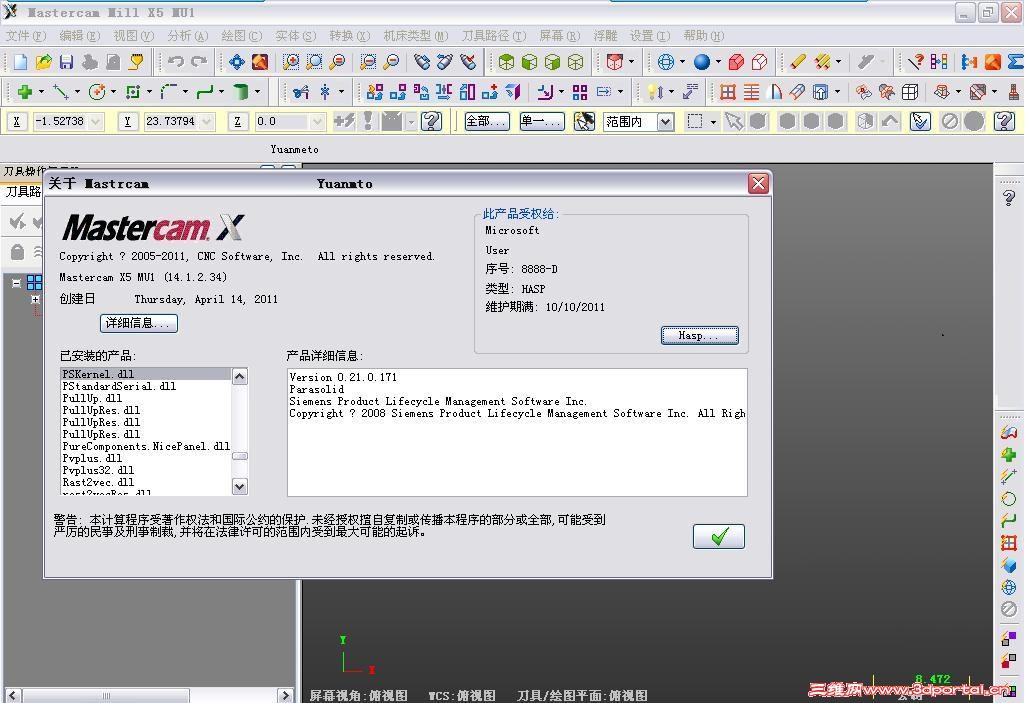Click the Repaint brush icon

[260, 62]
